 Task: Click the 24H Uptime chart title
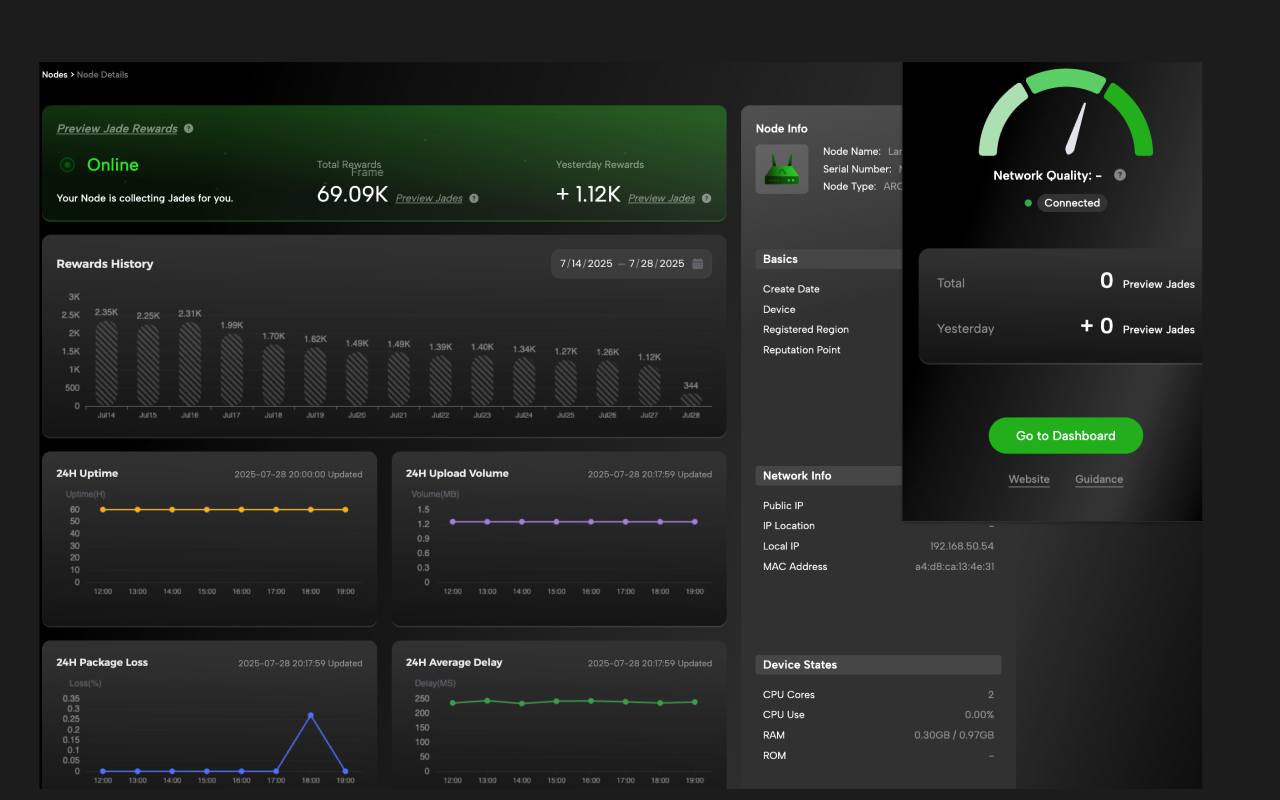87,474
